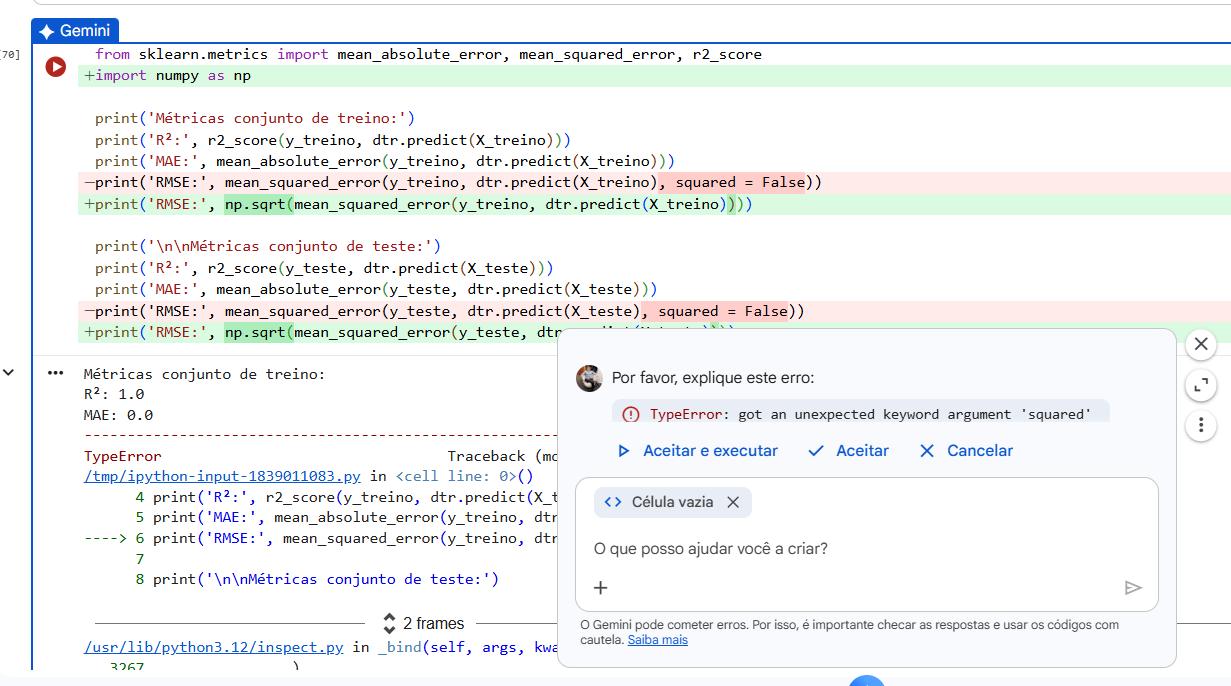Image resolution: width=1231 pixels, height=686 pixels.
Task: Open the cell output options menu
Action: coord(56,373)
